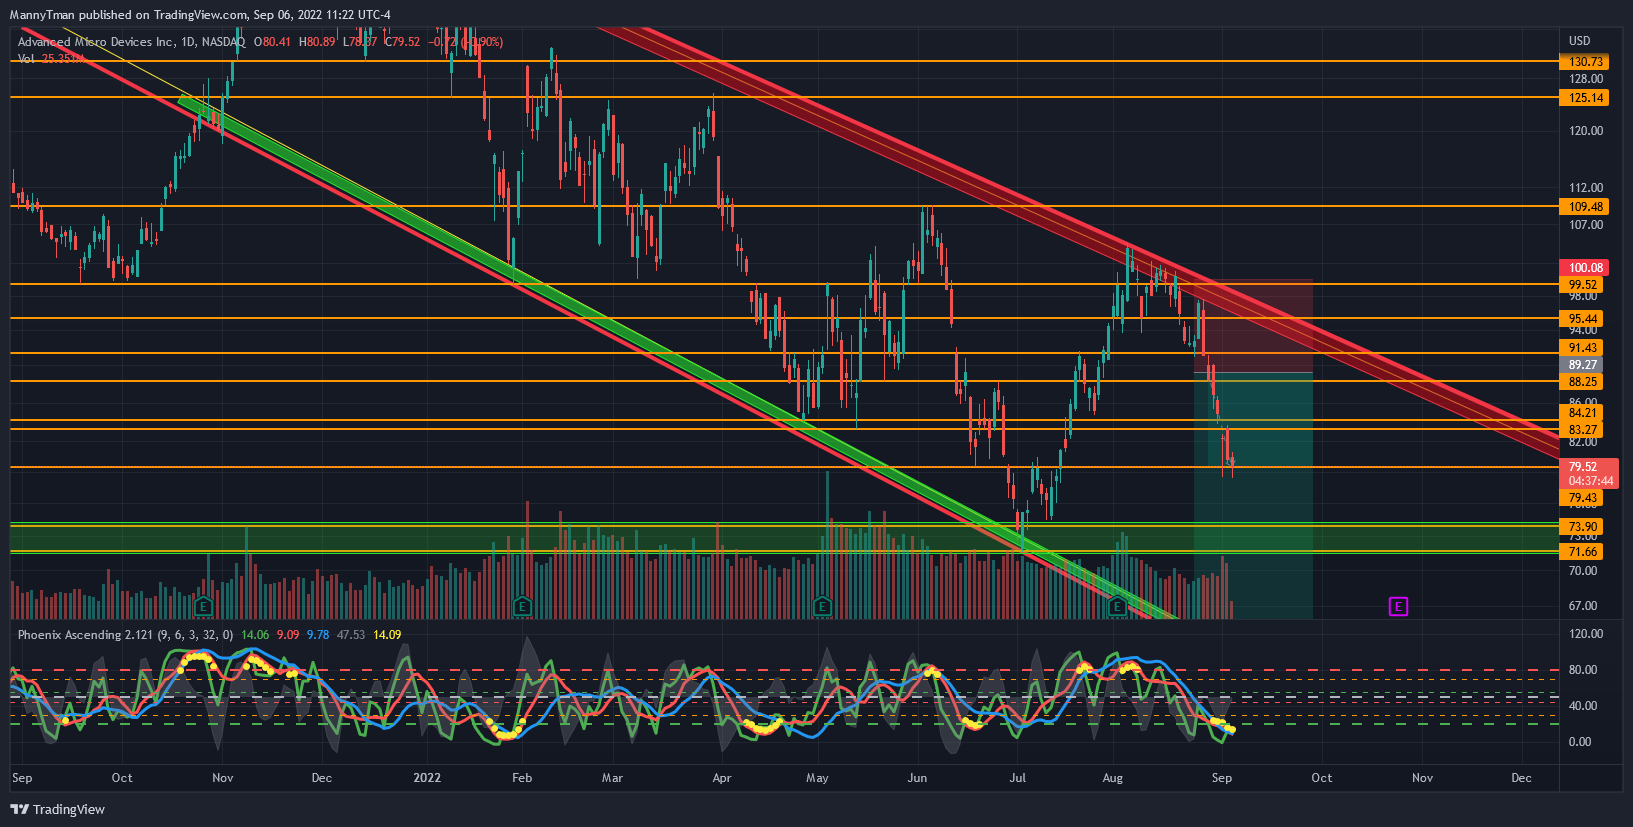Click the 73.90 support zone label
Screen dimensions: 1633x827
click(1582, 527)
